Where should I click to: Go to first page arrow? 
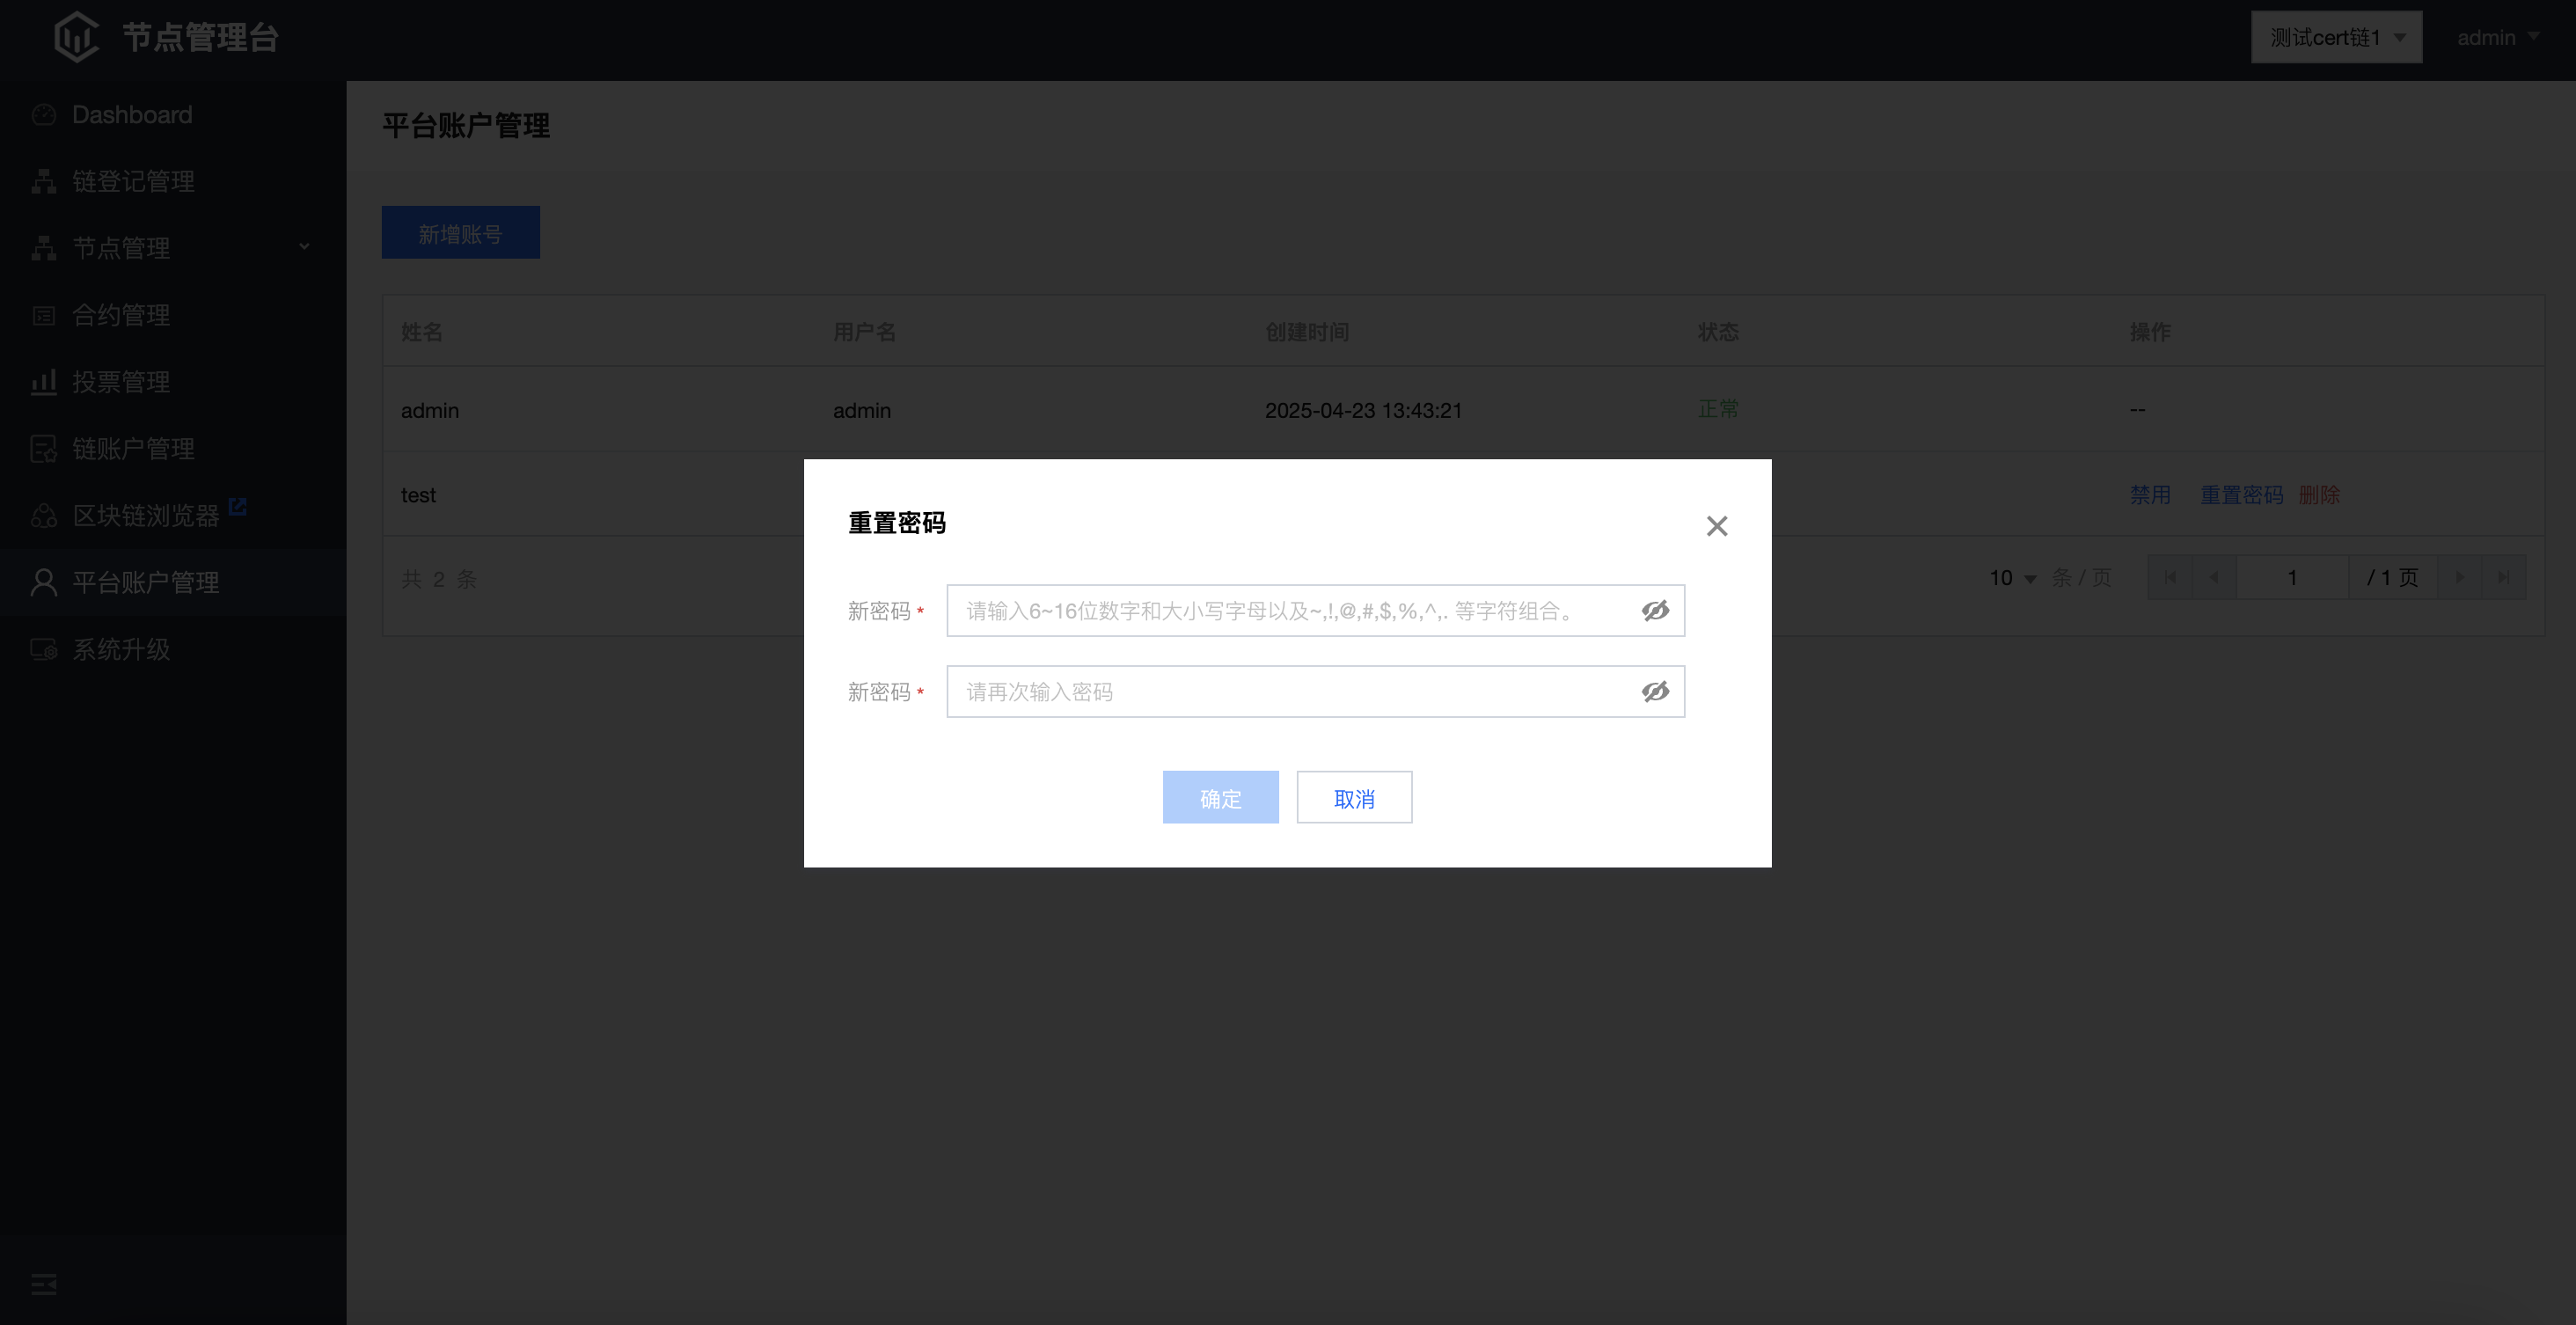click(2169, 577)
